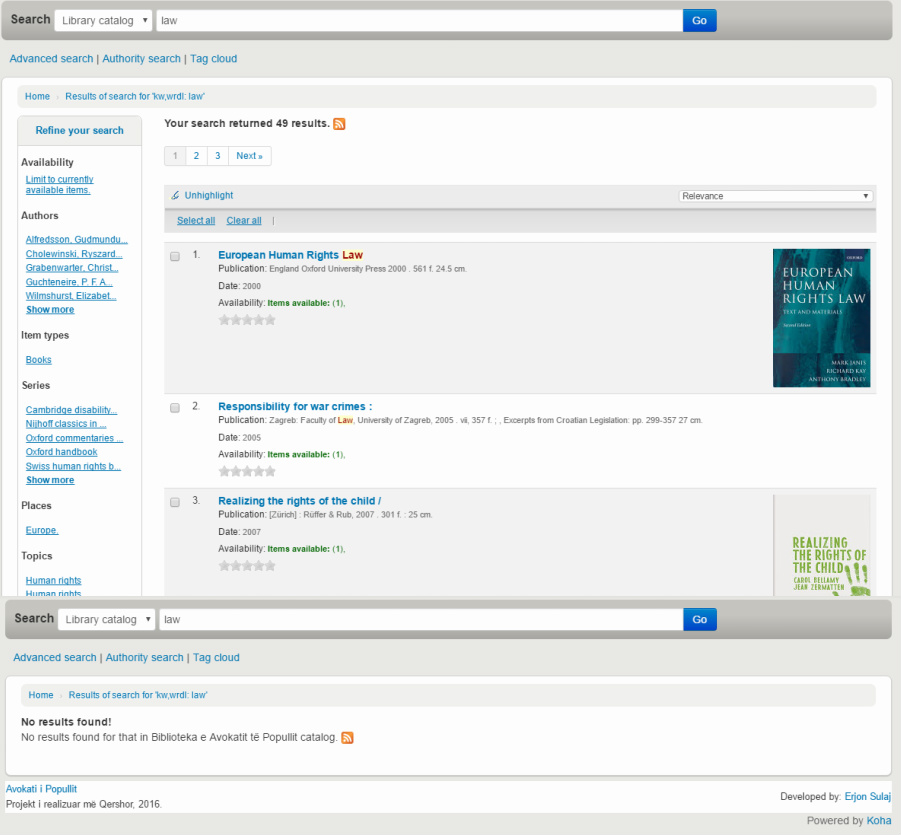Screen dimensions: 901x835
Task: Open Realizing the Rights of the Child cover
Action: point(821,547)
